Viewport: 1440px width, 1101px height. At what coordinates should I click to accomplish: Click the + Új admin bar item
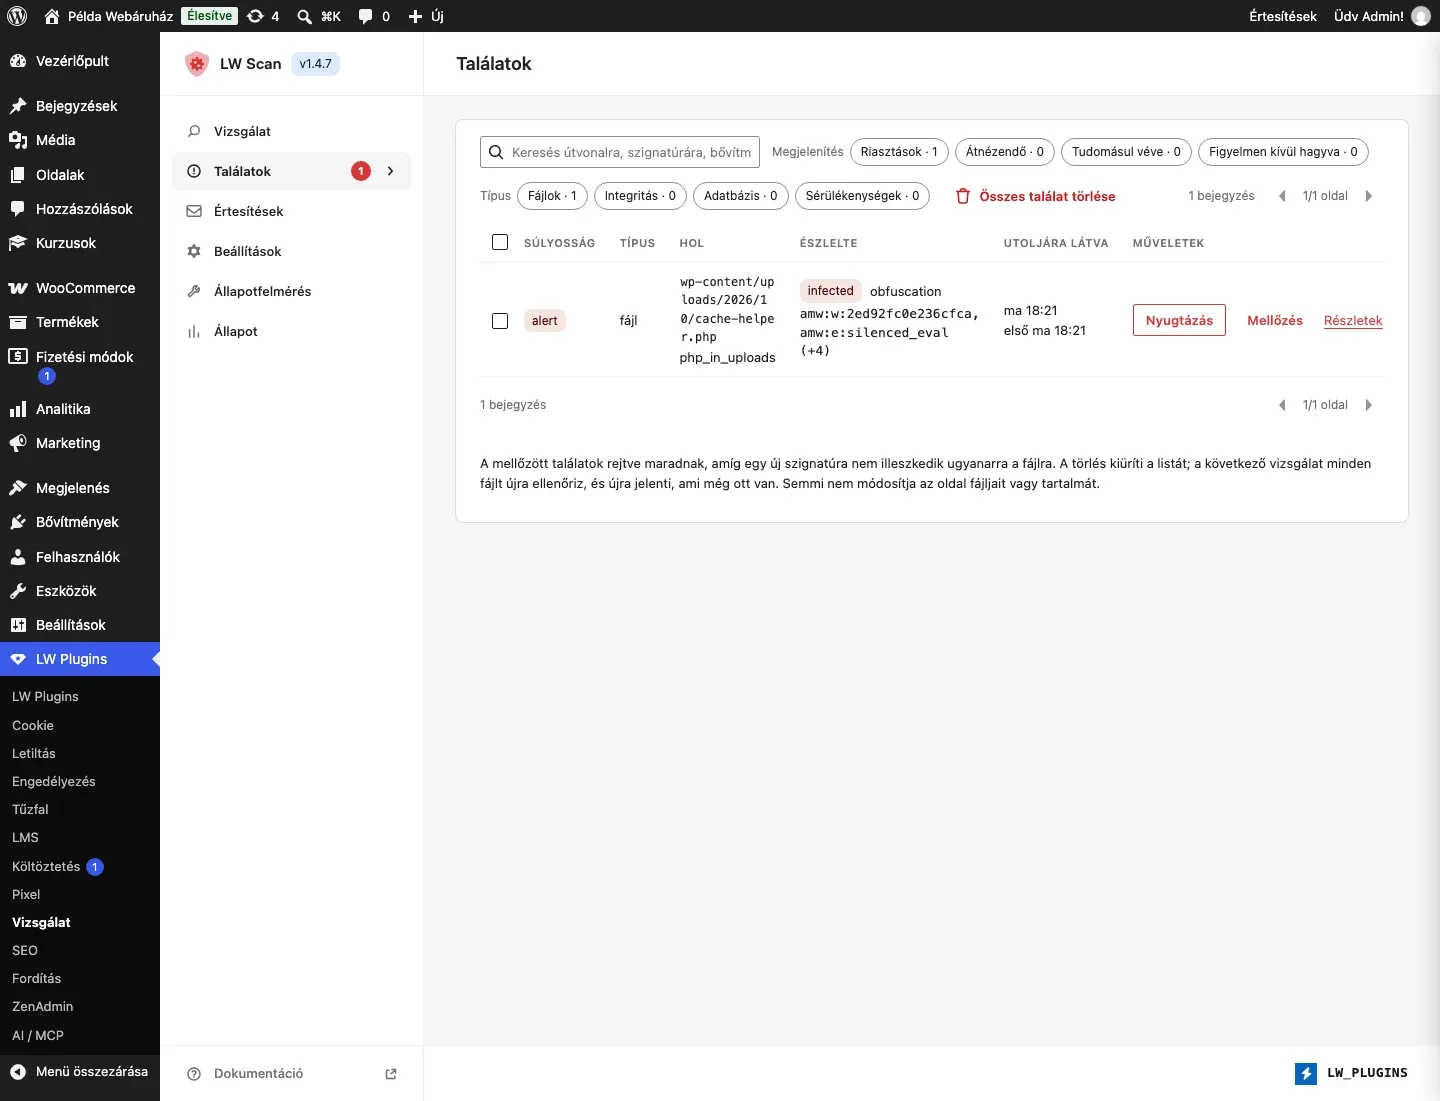[x=426, y=16]
